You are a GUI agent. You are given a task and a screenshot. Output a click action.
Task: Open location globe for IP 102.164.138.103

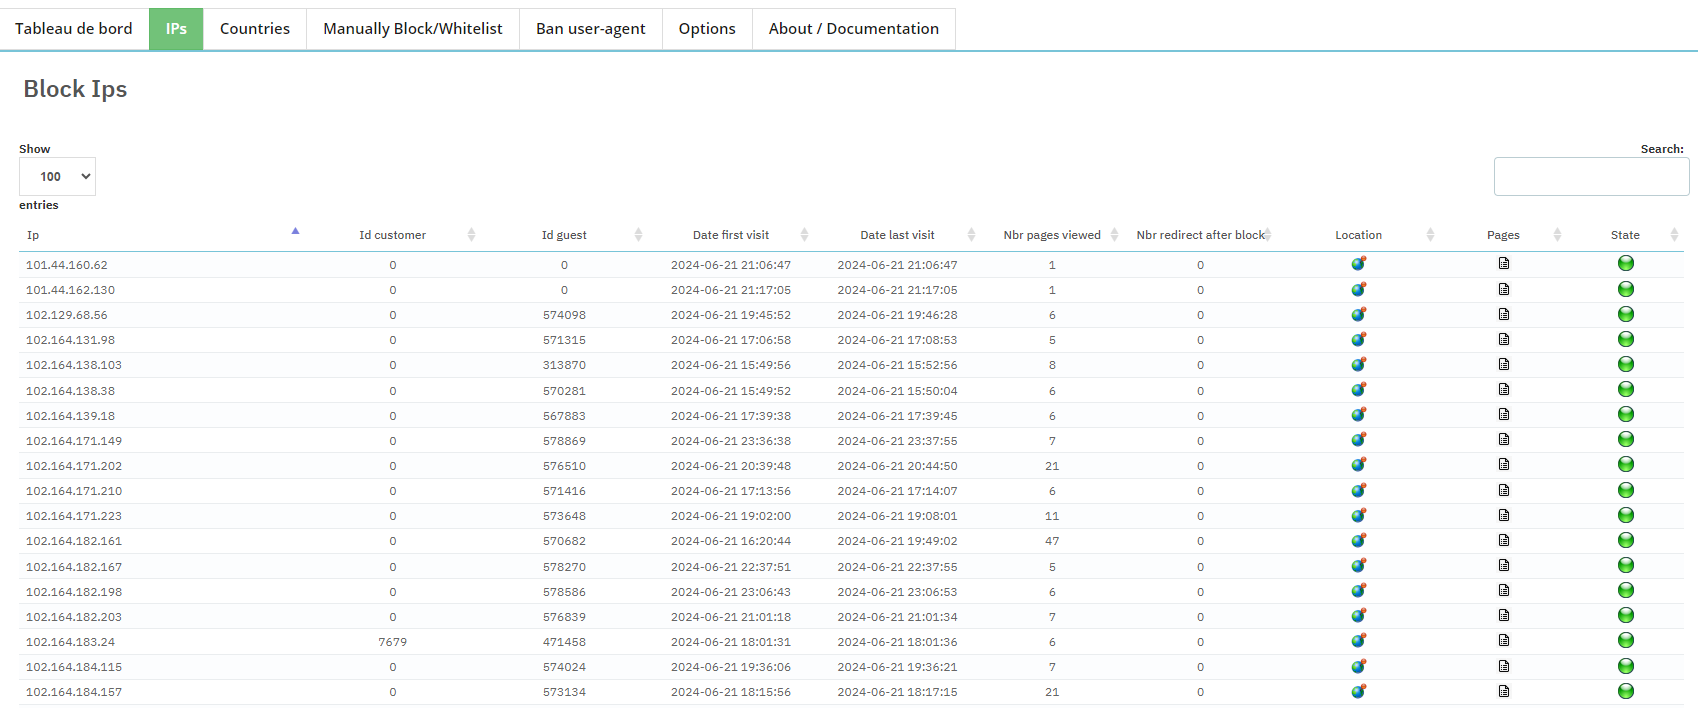(x=1358, y=364)
